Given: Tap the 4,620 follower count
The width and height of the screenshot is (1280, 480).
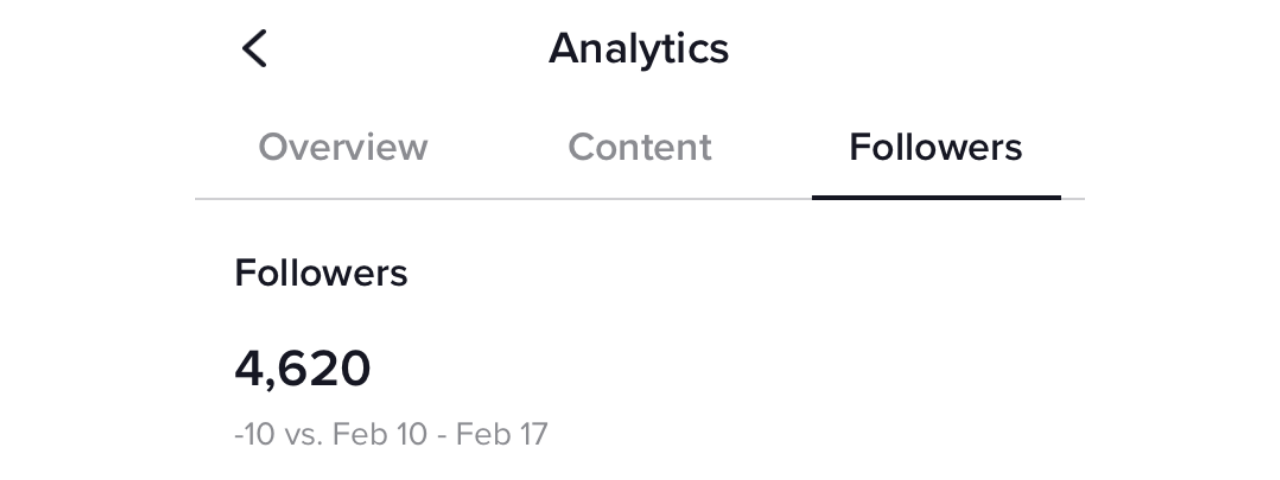Looking at the screenshot, I should pos(302,368).
